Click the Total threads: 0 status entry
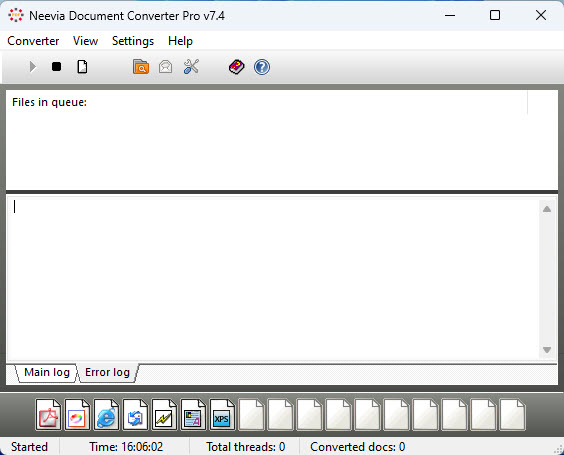Screen dimensions: 564x455 pos(246,447)
